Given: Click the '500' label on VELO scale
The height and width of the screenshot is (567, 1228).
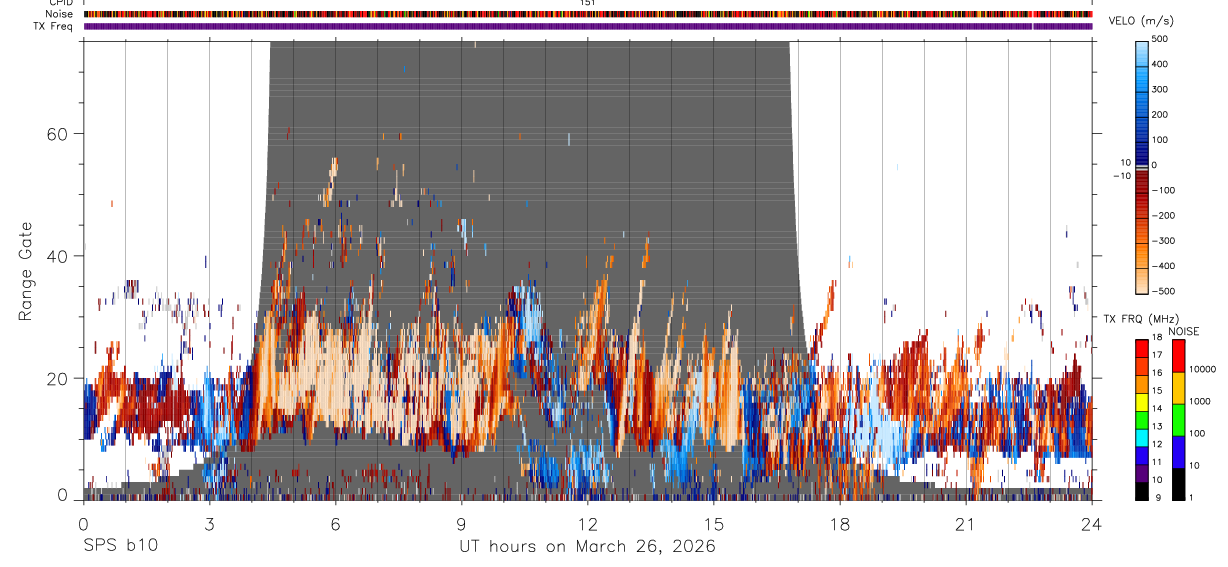Looking at the screenshot, I should [x=1161, y=40].
